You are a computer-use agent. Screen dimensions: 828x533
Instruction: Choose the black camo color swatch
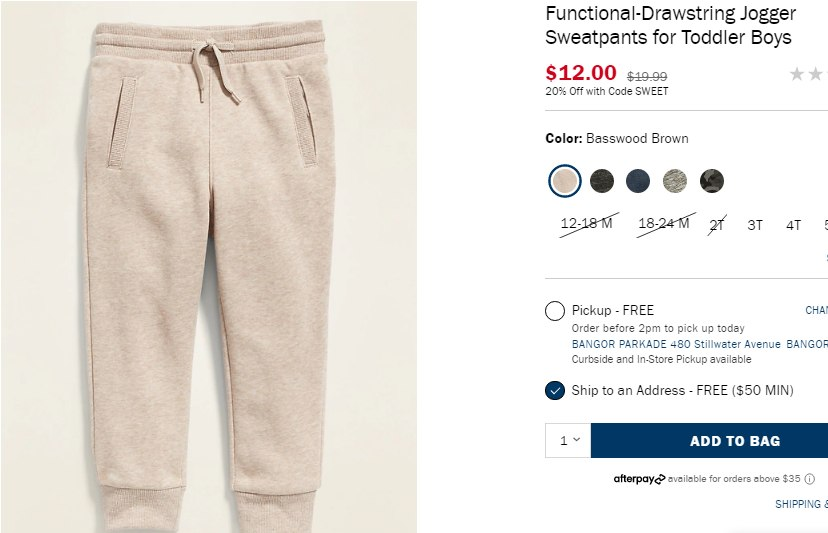(712, 181)
